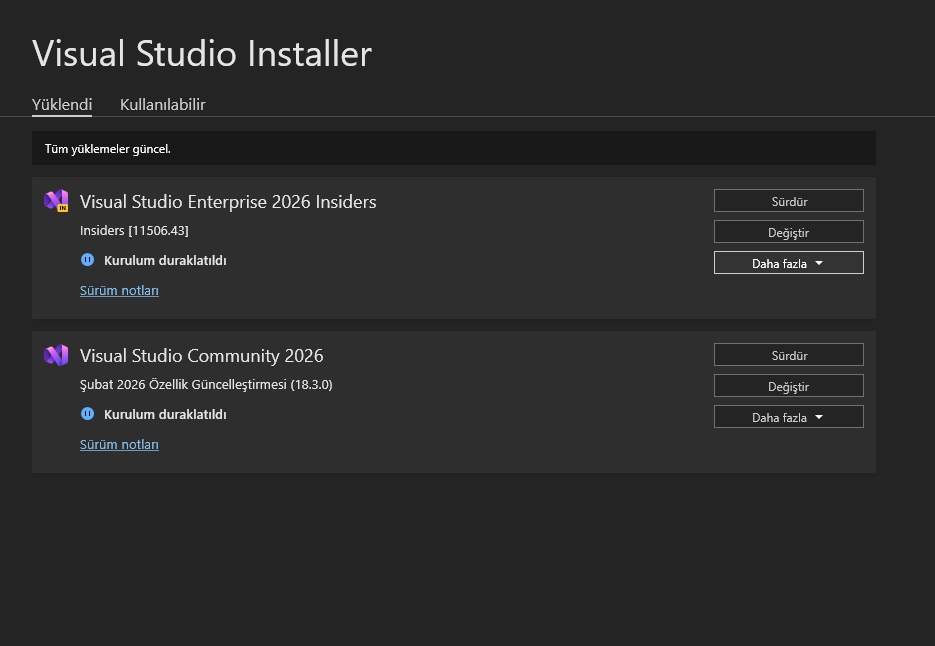Expand the Daha fazla dropdown arrow for Community
The width and height of the screenshot is (935, 646).
[819, 417]
